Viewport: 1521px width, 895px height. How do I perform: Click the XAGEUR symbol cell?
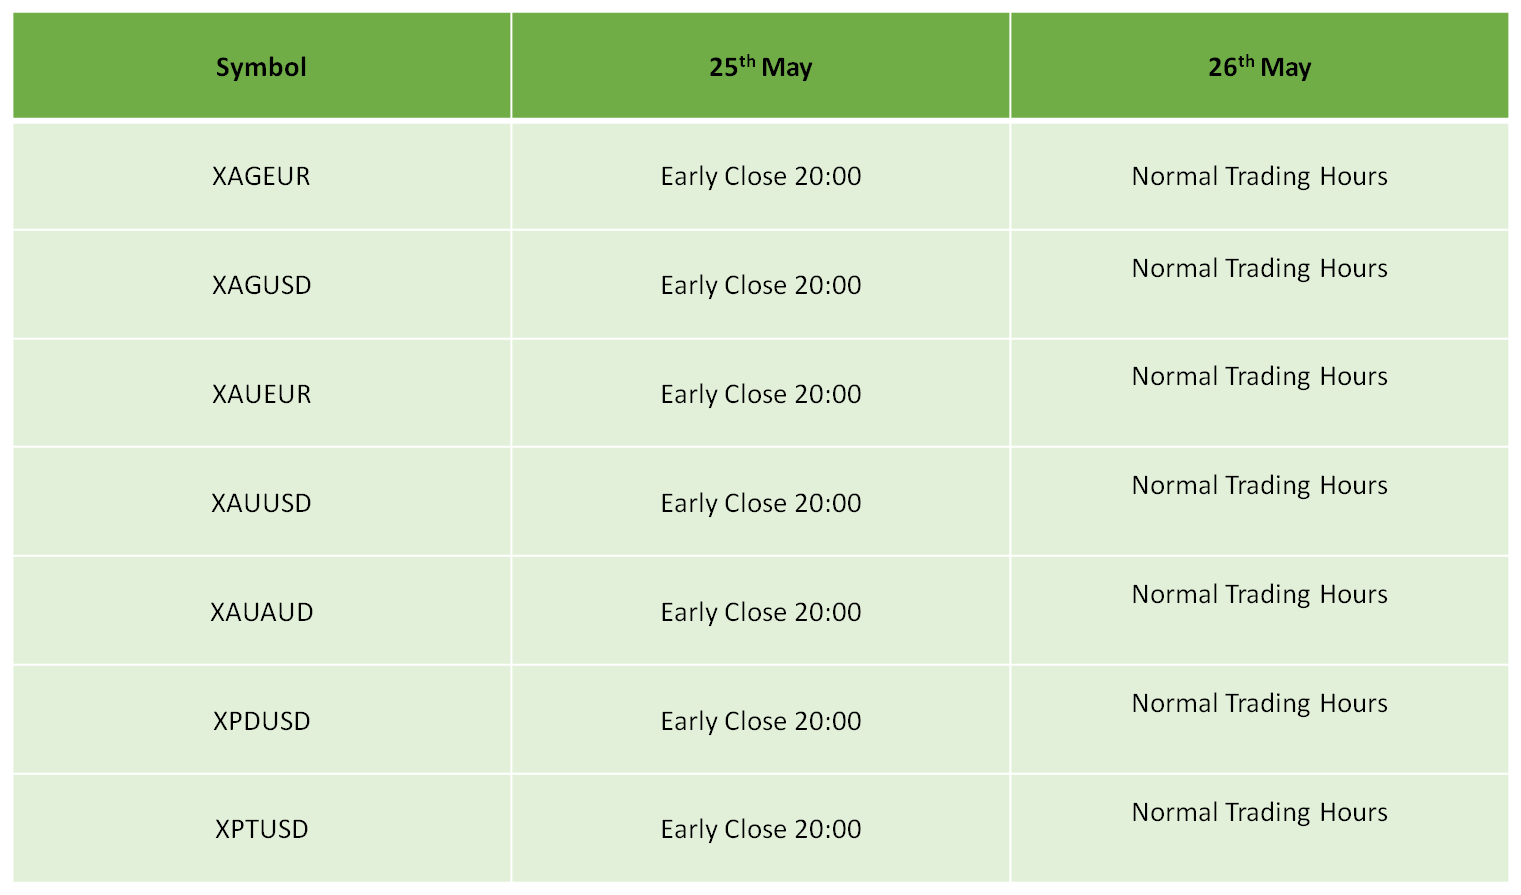261,176
